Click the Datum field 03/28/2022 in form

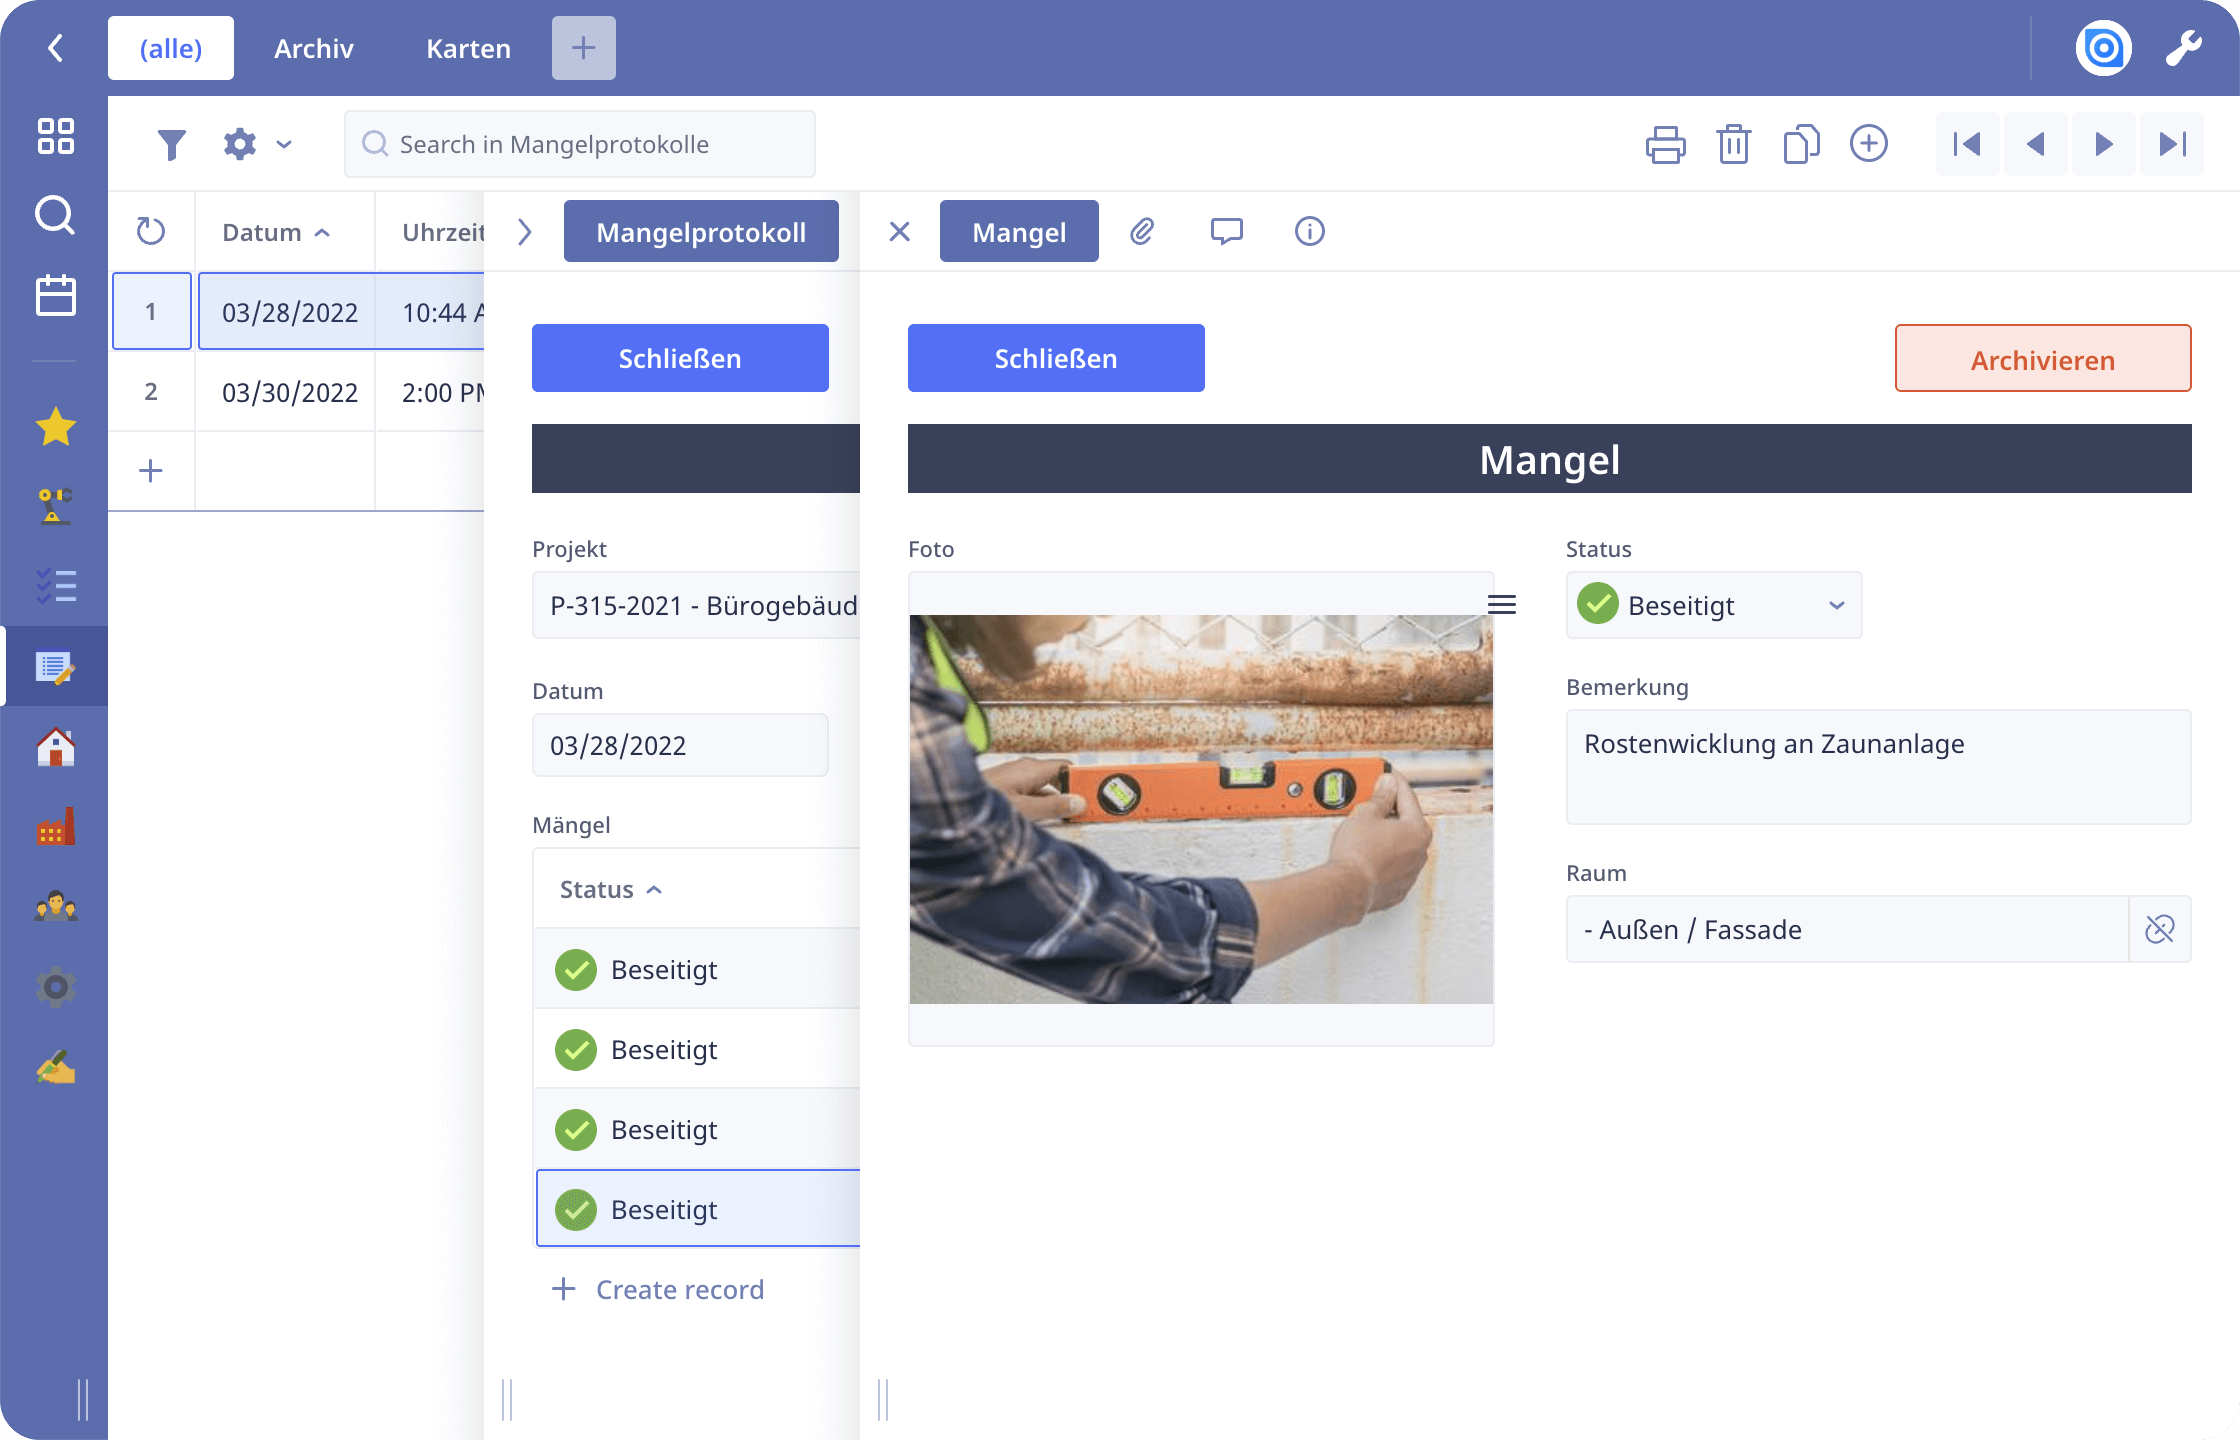pyautogui.click(x=680, y=745)
